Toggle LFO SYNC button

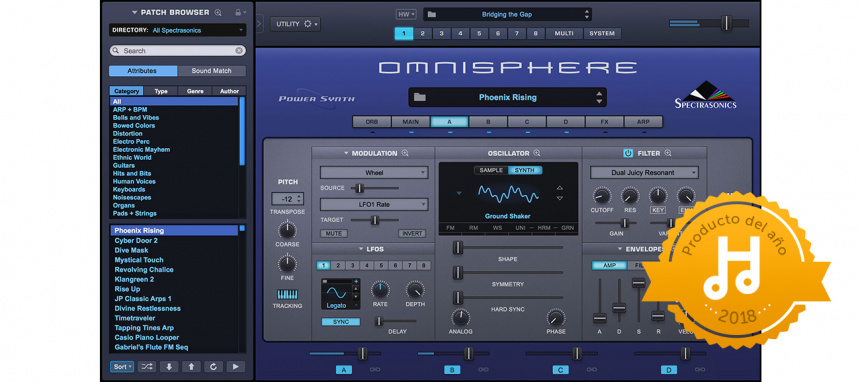coord(341,322)
